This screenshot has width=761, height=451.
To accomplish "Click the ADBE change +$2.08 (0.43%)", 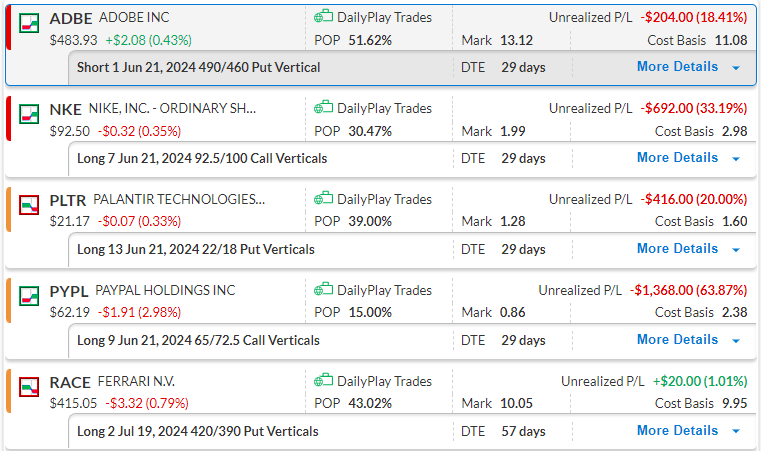I will click(149, 40).
